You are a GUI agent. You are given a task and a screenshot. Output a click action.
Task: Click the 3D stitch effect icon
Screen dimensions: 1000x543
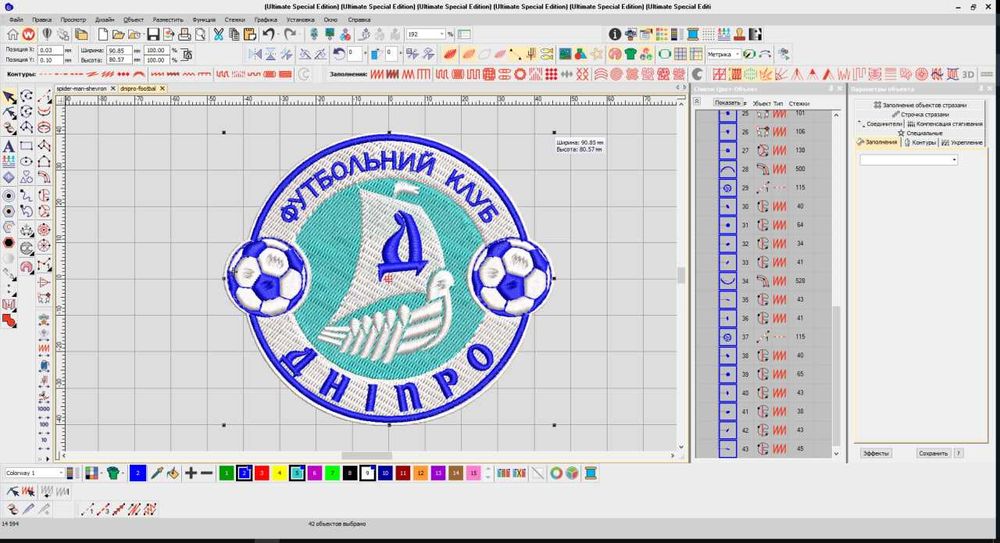[968, 75]
